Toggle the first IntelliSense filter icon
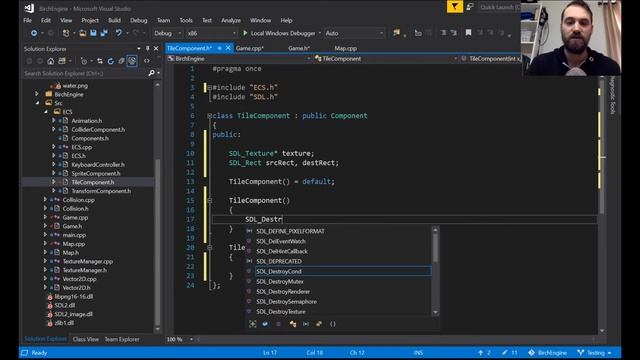Viewport: 640px width, 360px height. click(x=253, y=324)
